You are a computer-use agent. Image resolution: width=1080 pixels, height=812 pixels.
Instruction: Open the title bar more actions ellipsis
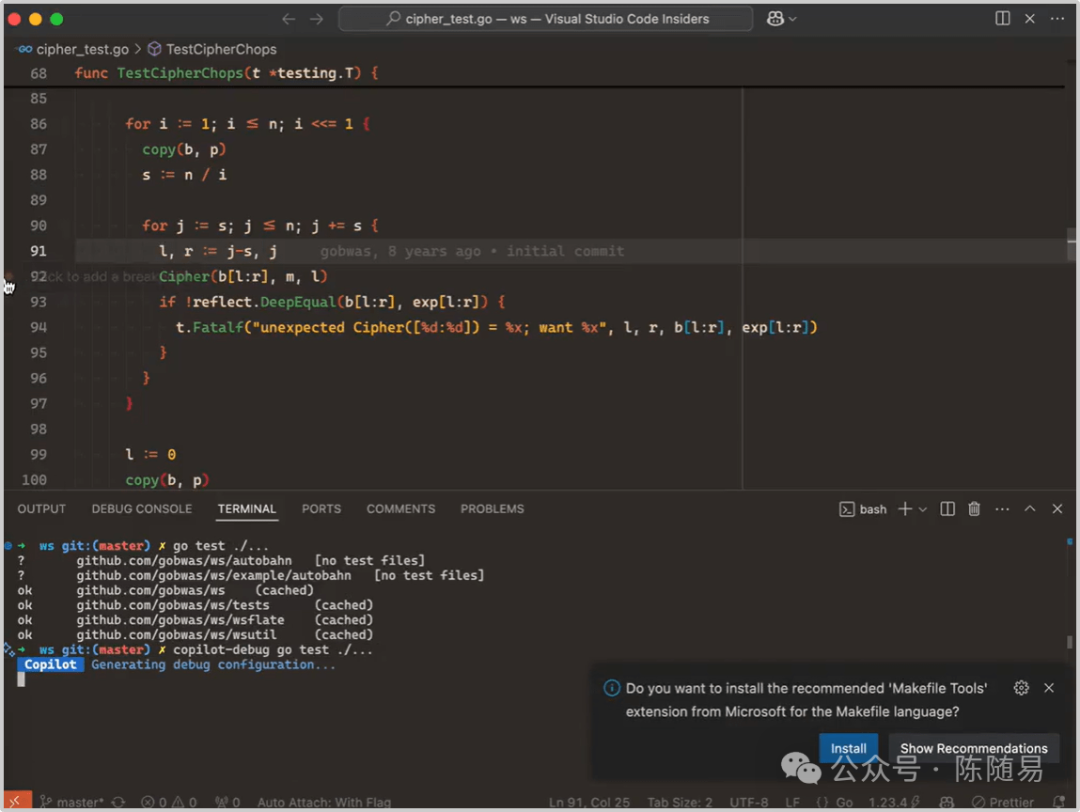click(x=1057, y=19)
